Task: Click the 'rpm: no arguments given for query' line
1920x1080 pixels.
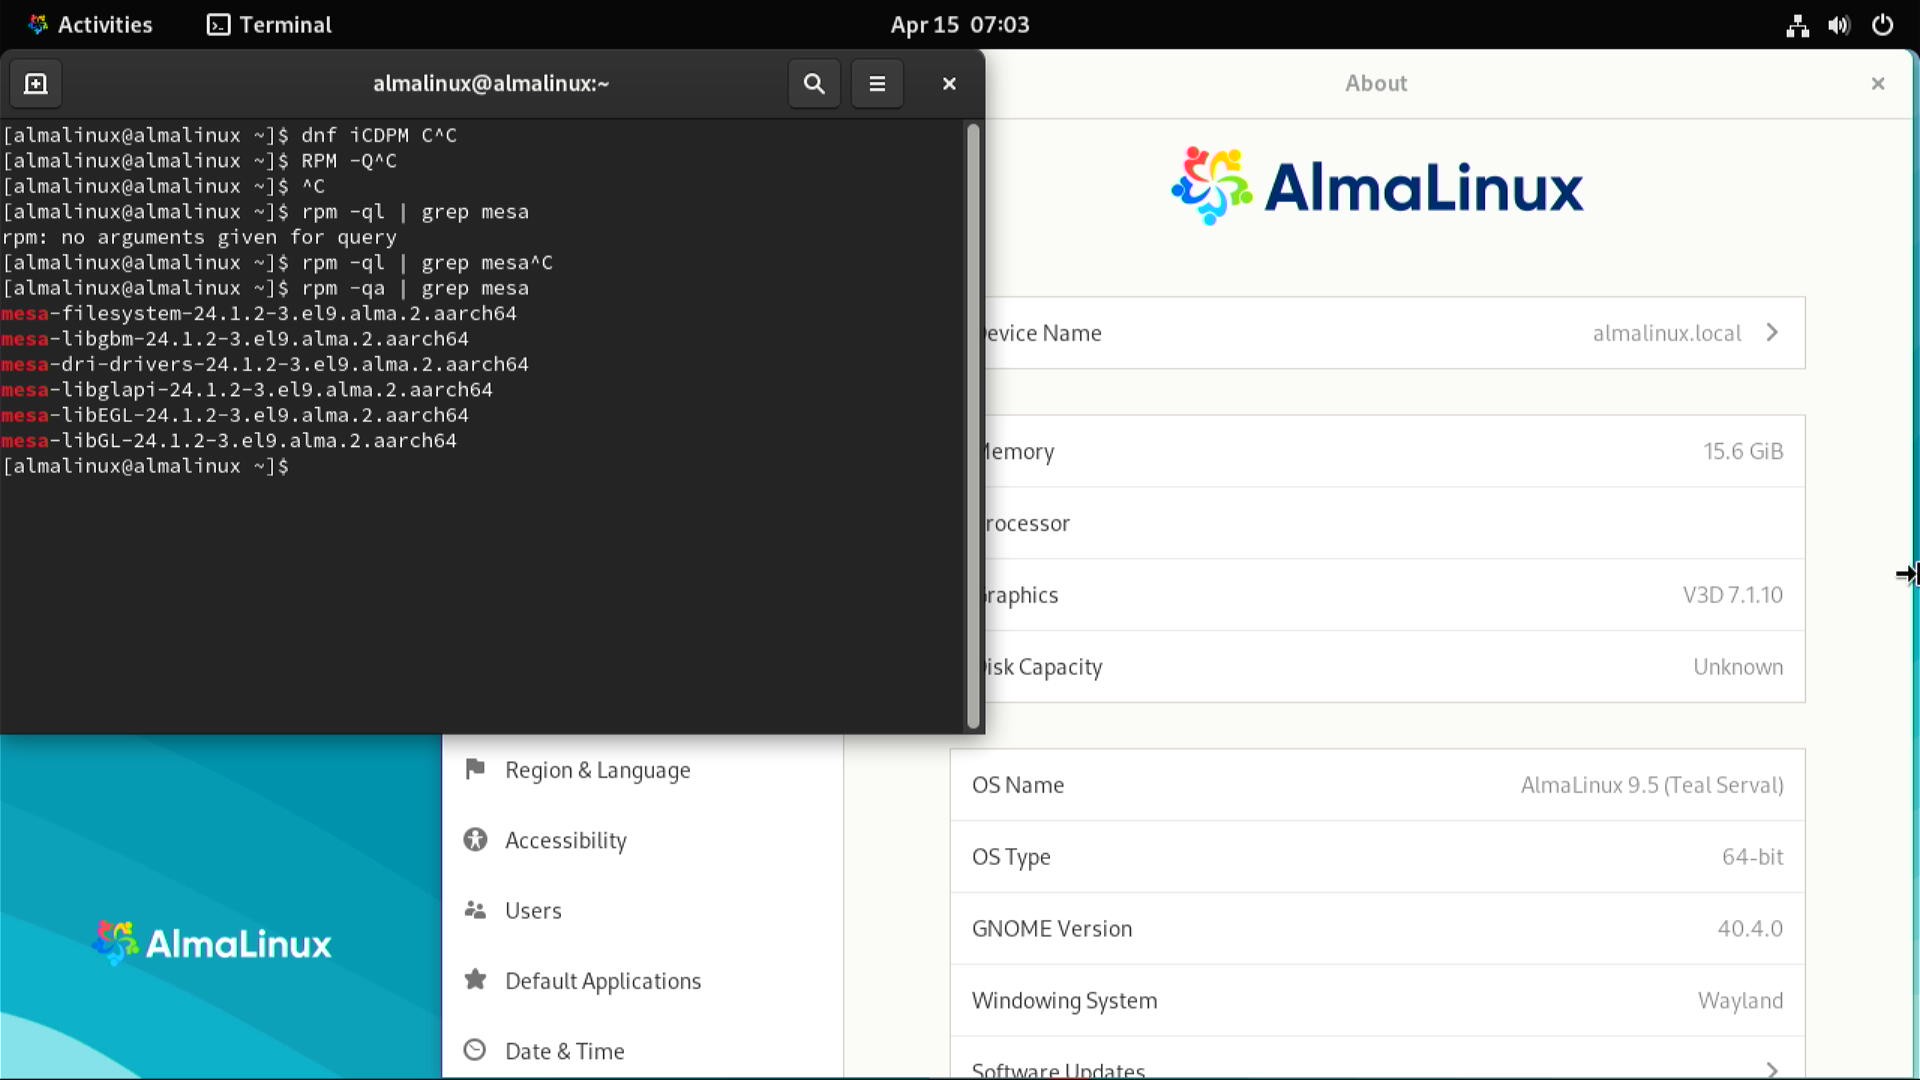Action: coord(199,237)
